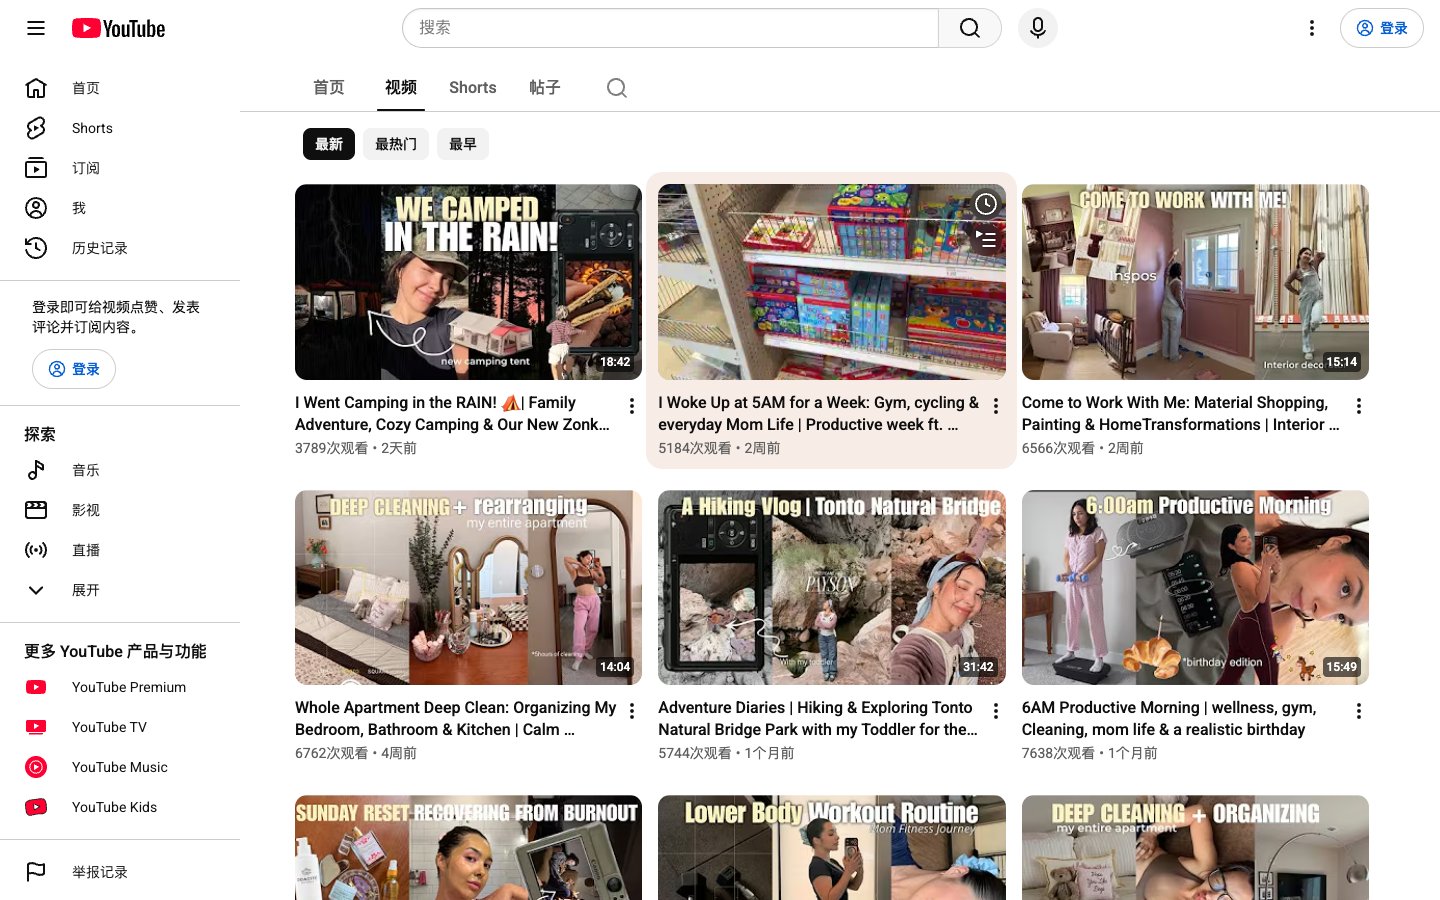The image size is (1440, 900).
Task: Open 'Adventure Diaries' hiking title link
Action: (818, 718)
